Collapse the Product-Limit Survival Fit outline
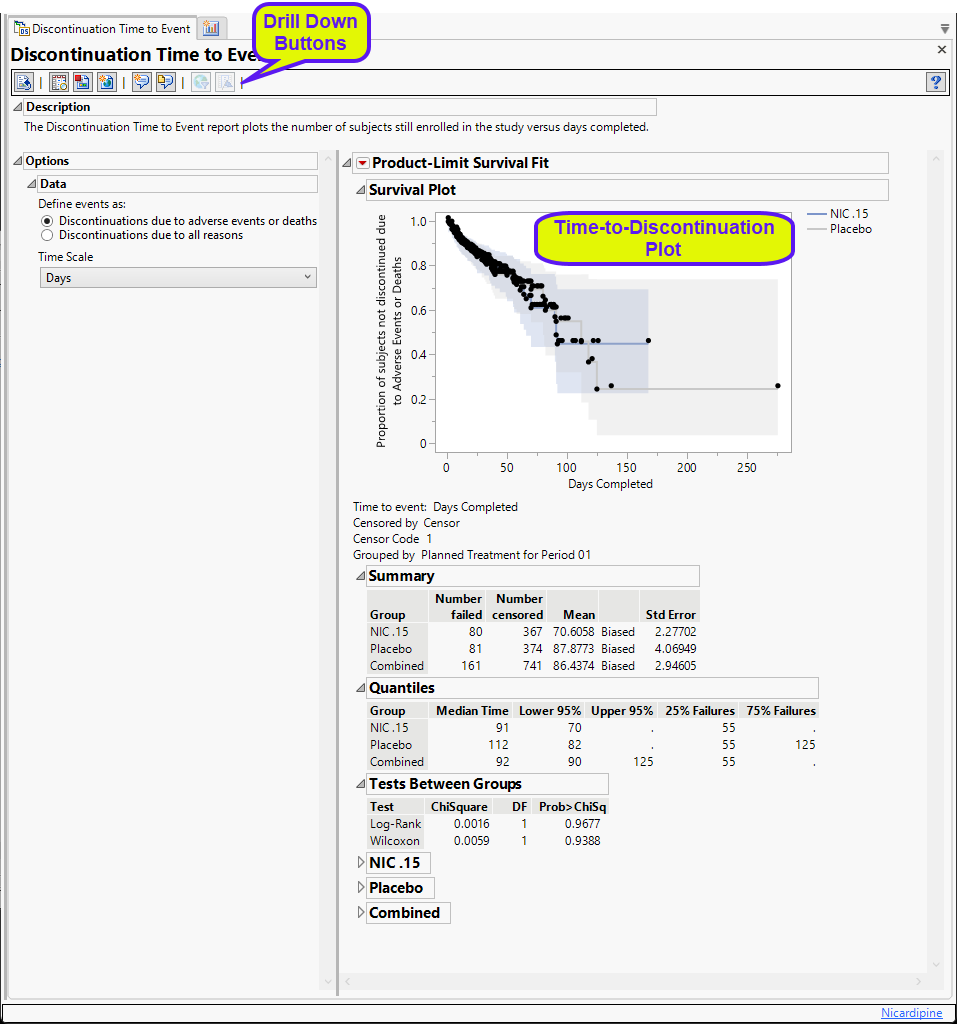The image size is (957, 1024). coord(347,163)
